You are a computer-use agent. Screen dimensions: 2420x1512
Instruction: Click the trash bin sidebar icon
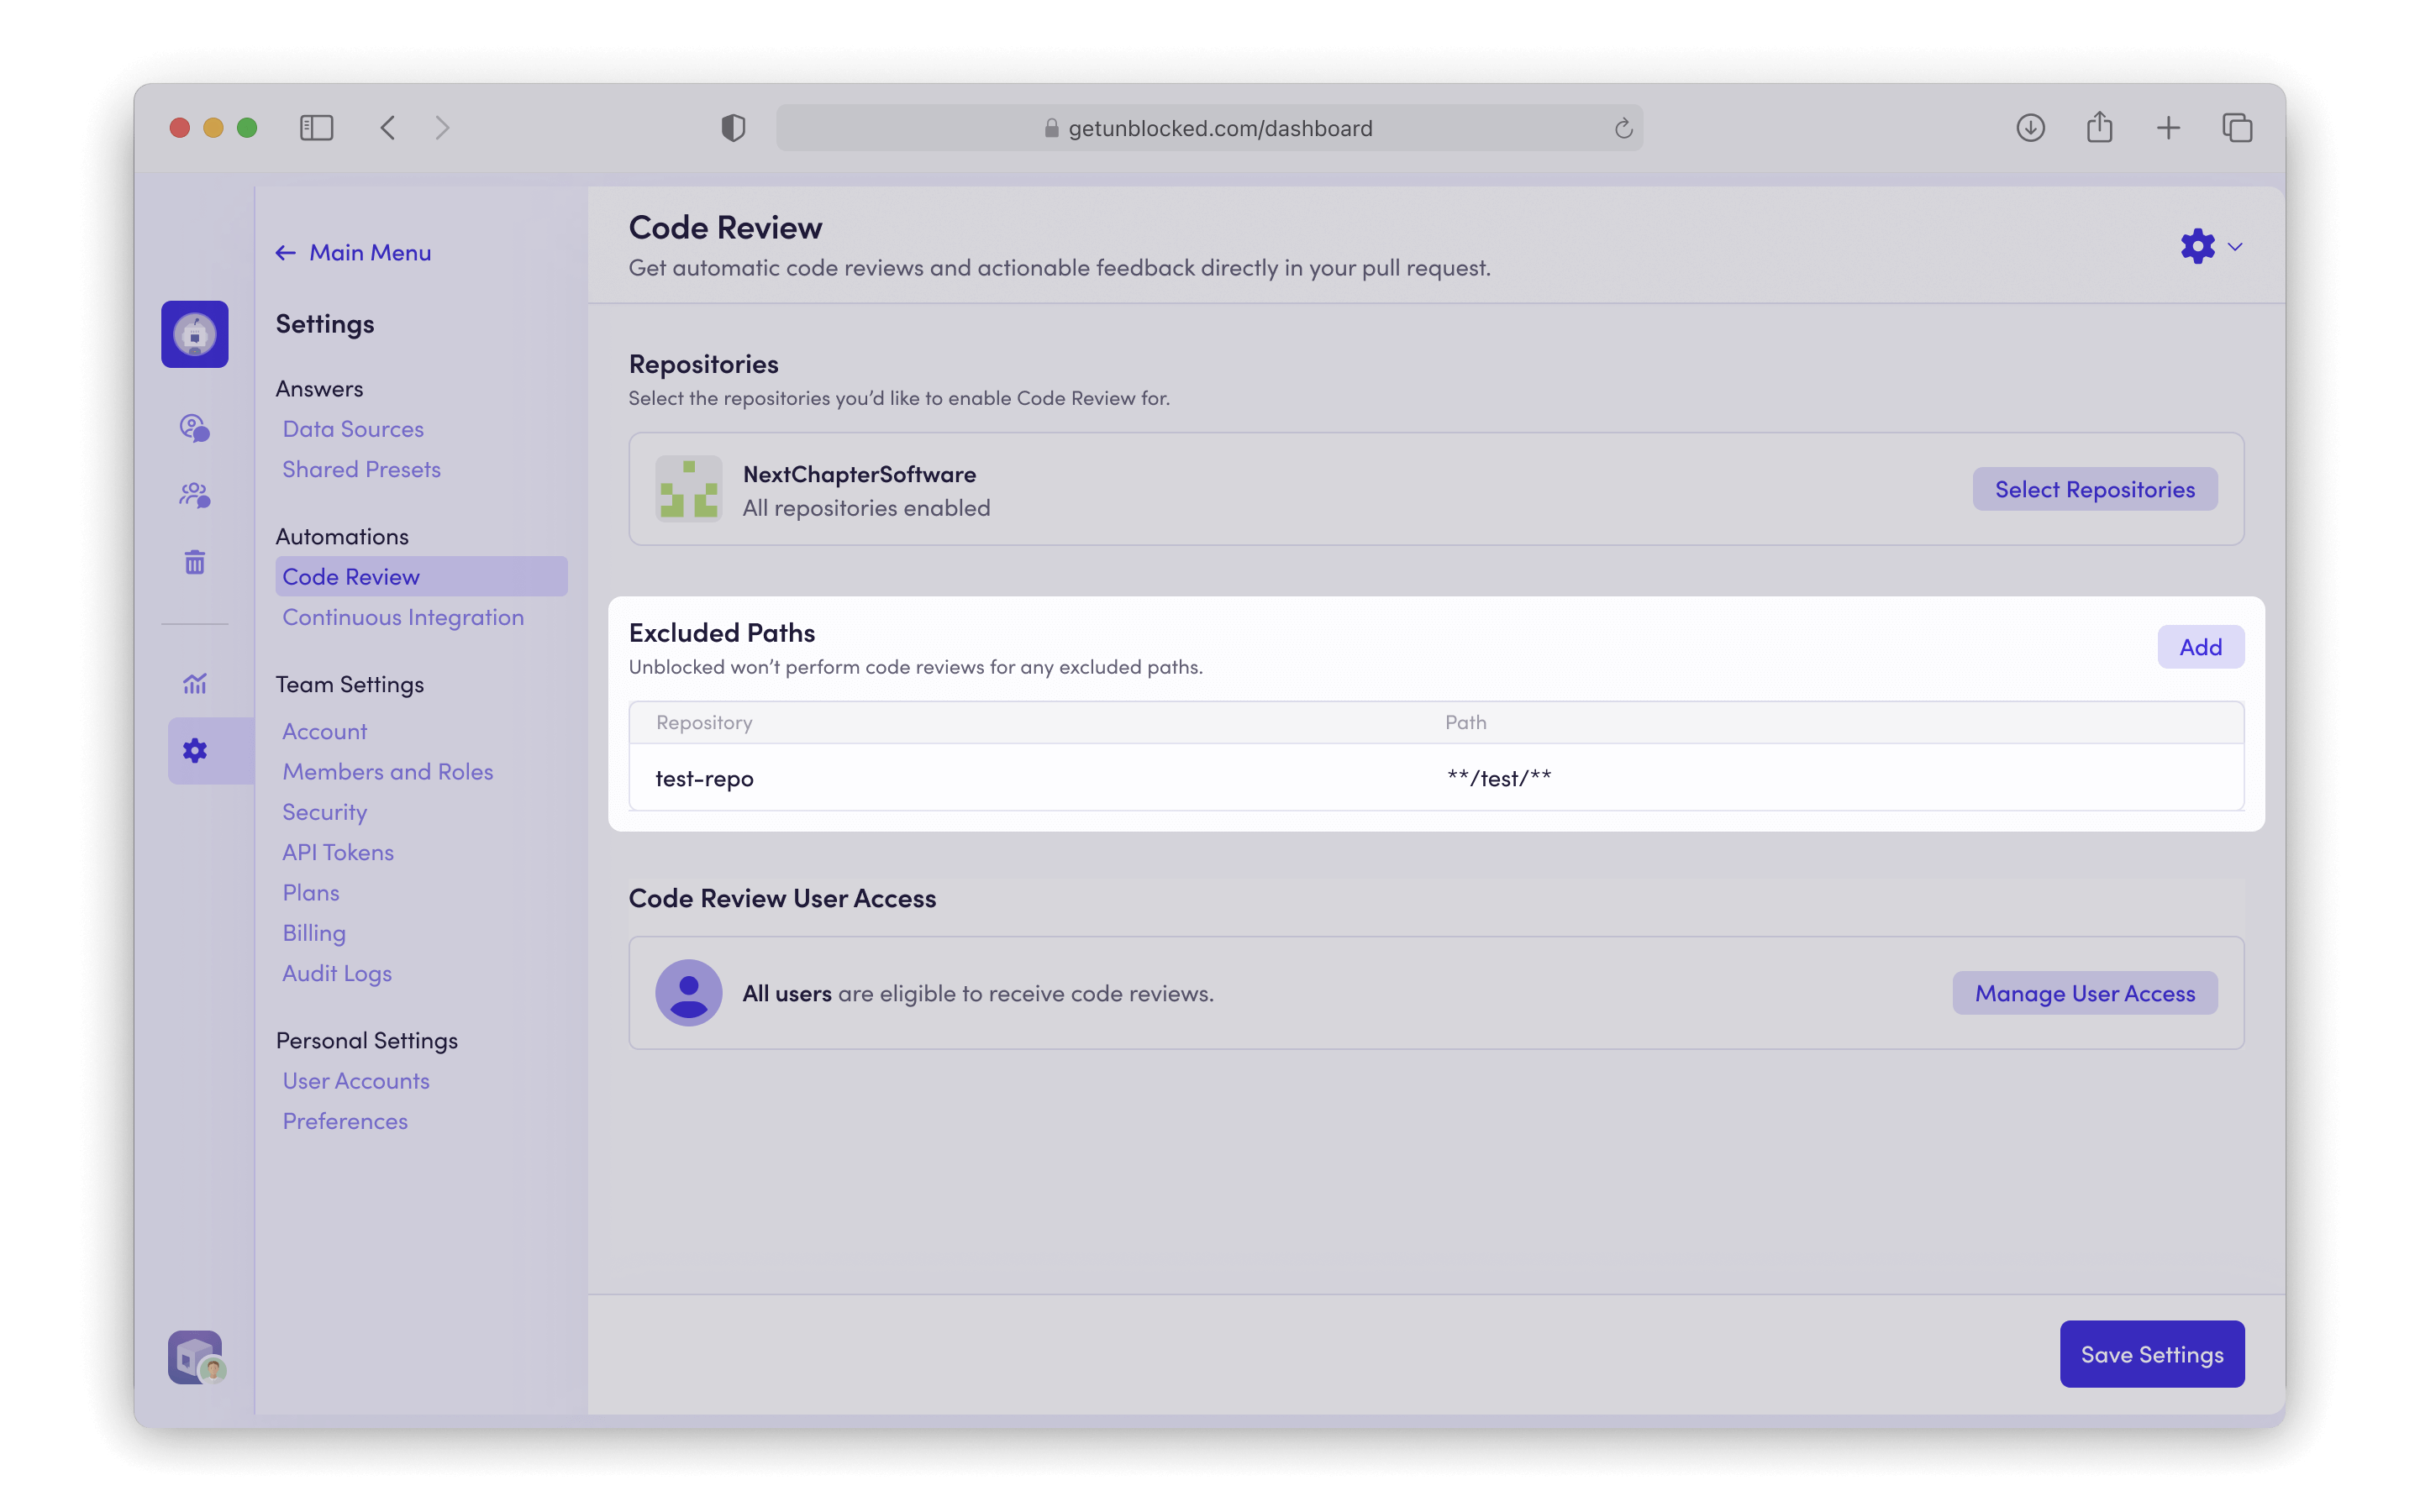(194, 562)
